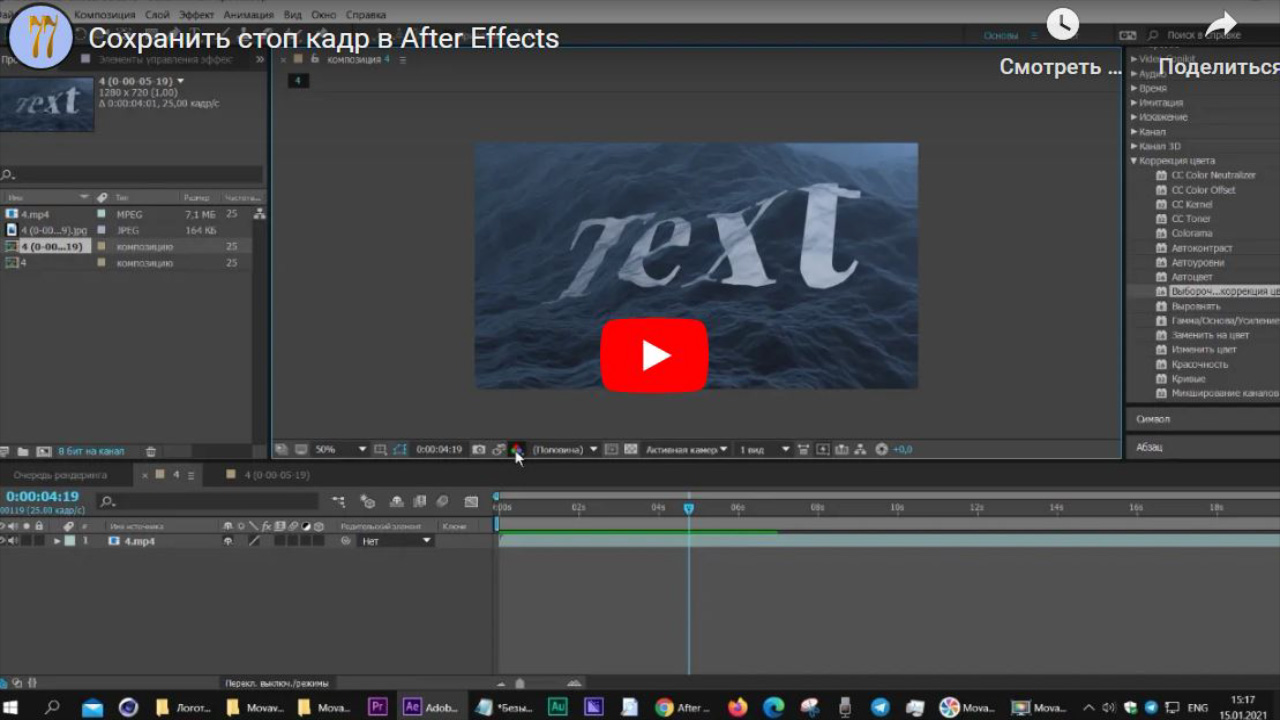This screenshot has height=720, width=1280.
Task: Open Telegram from the taskbar
Action: (880, 707)
